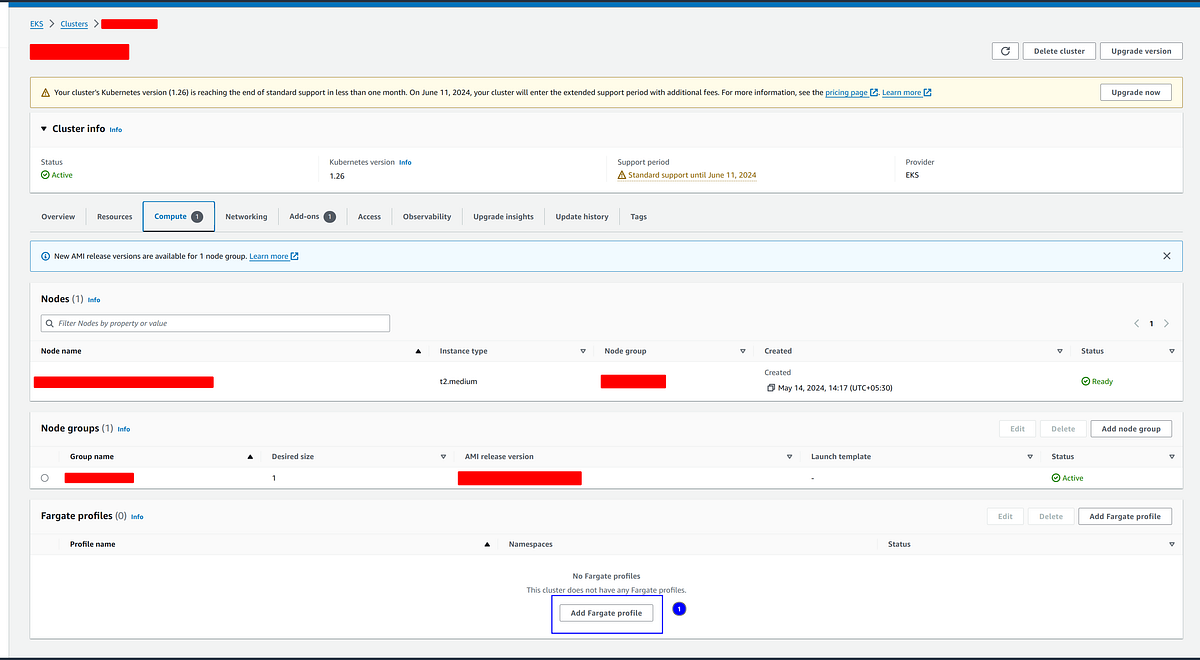Sort Nodes table by Status arrow
Screen dimensions: 1200x660
(x=1171, y=351)
